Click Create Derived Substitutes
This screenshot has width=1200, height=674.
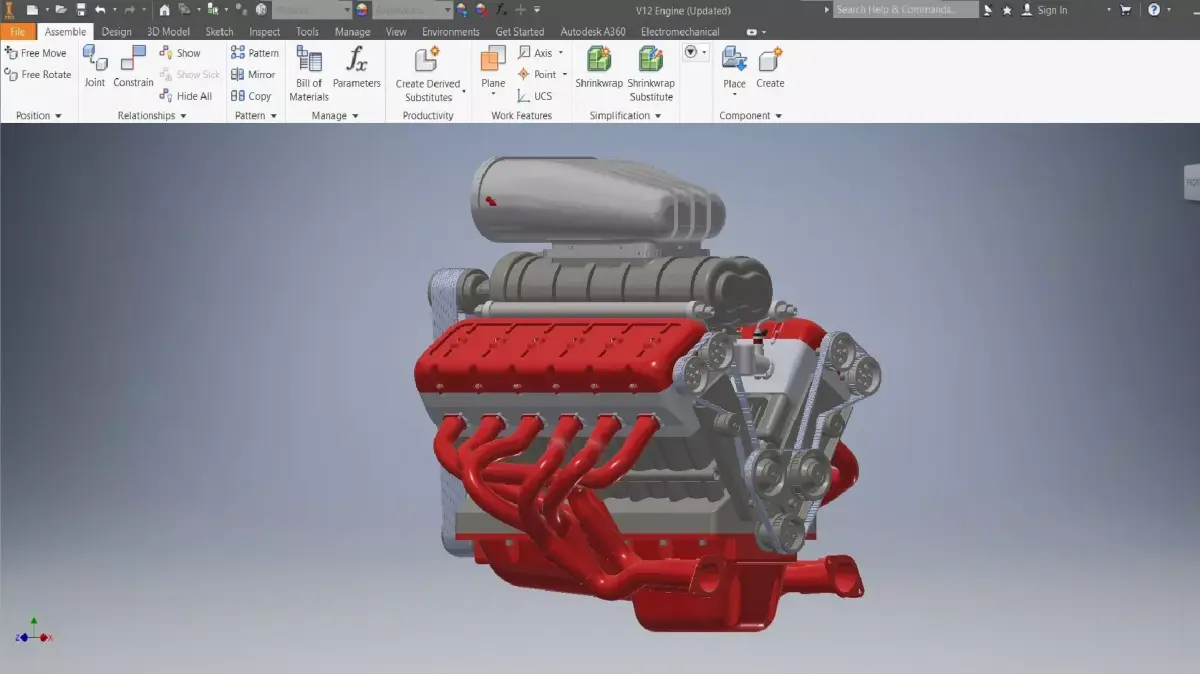[x=428, y=74]
